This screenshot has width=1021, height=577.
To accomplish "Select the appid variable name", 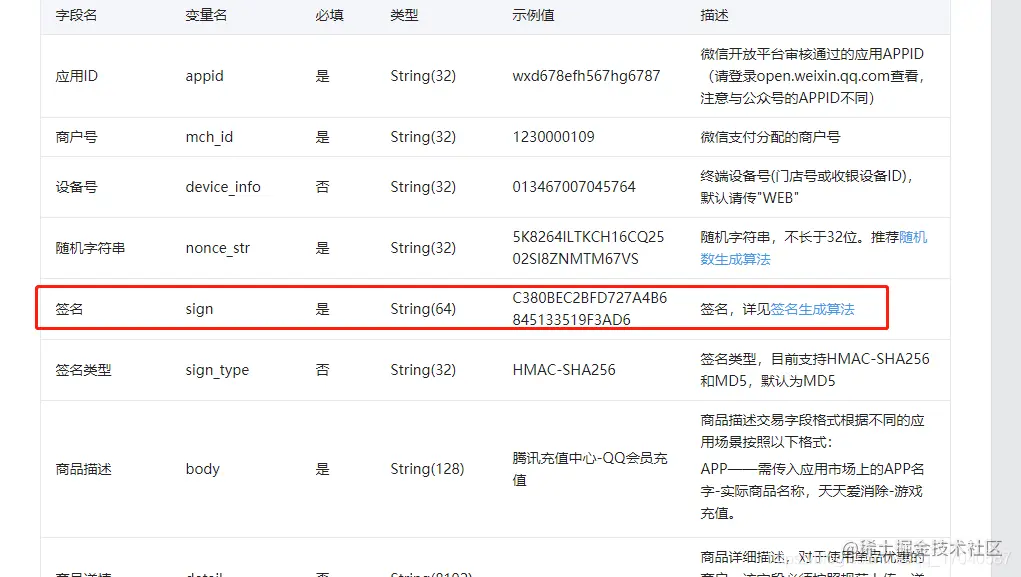I will 204,76.
